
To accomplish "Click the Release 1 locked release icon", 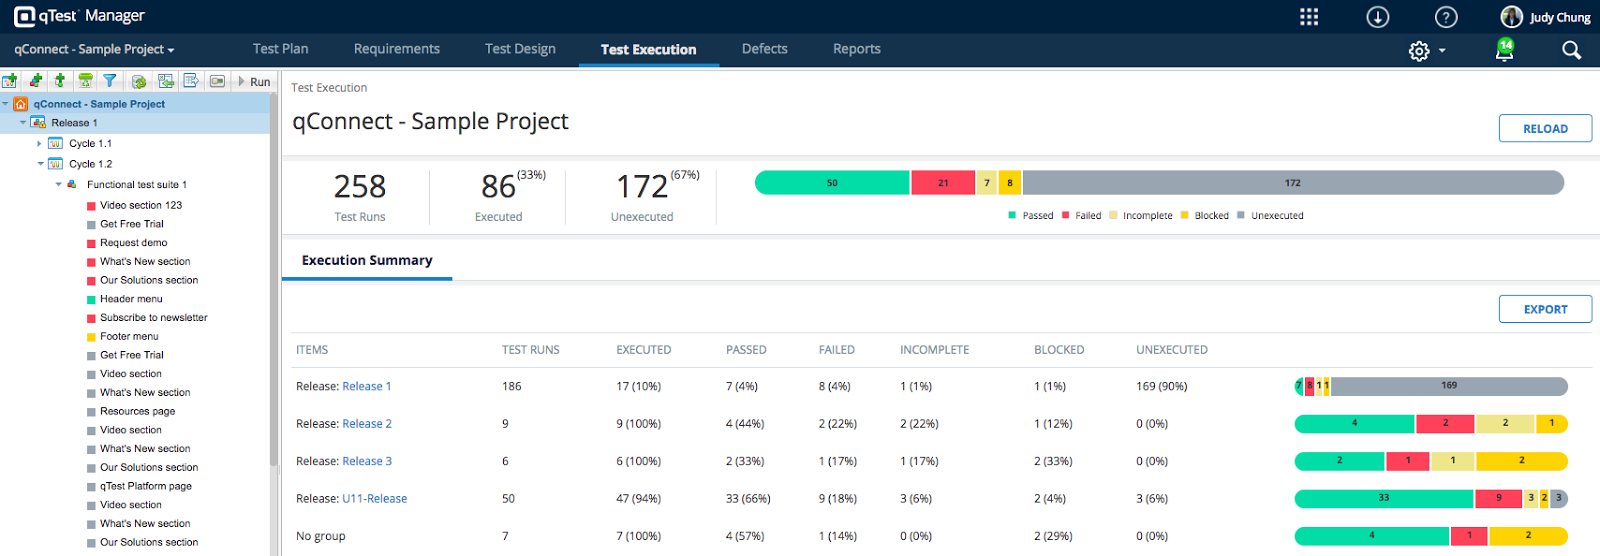I will click(x=38, y=123).
